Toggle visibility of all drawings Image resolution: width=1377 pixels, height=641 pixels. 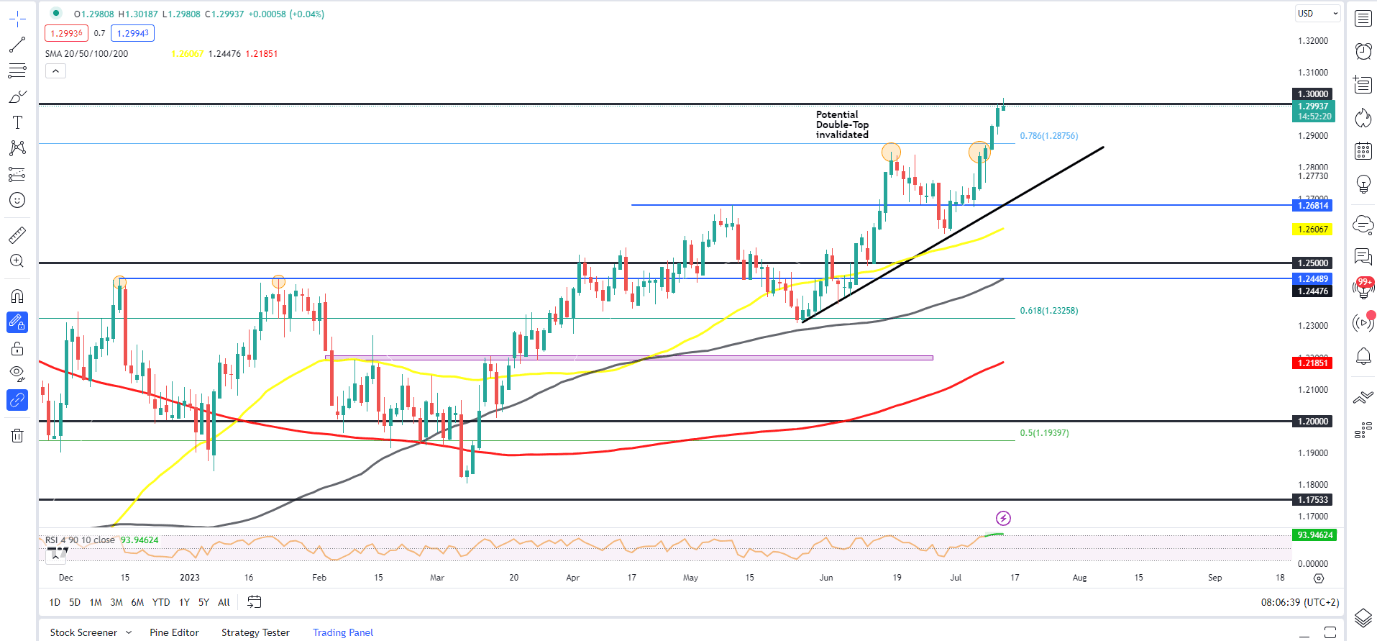(x=17, y=374)
